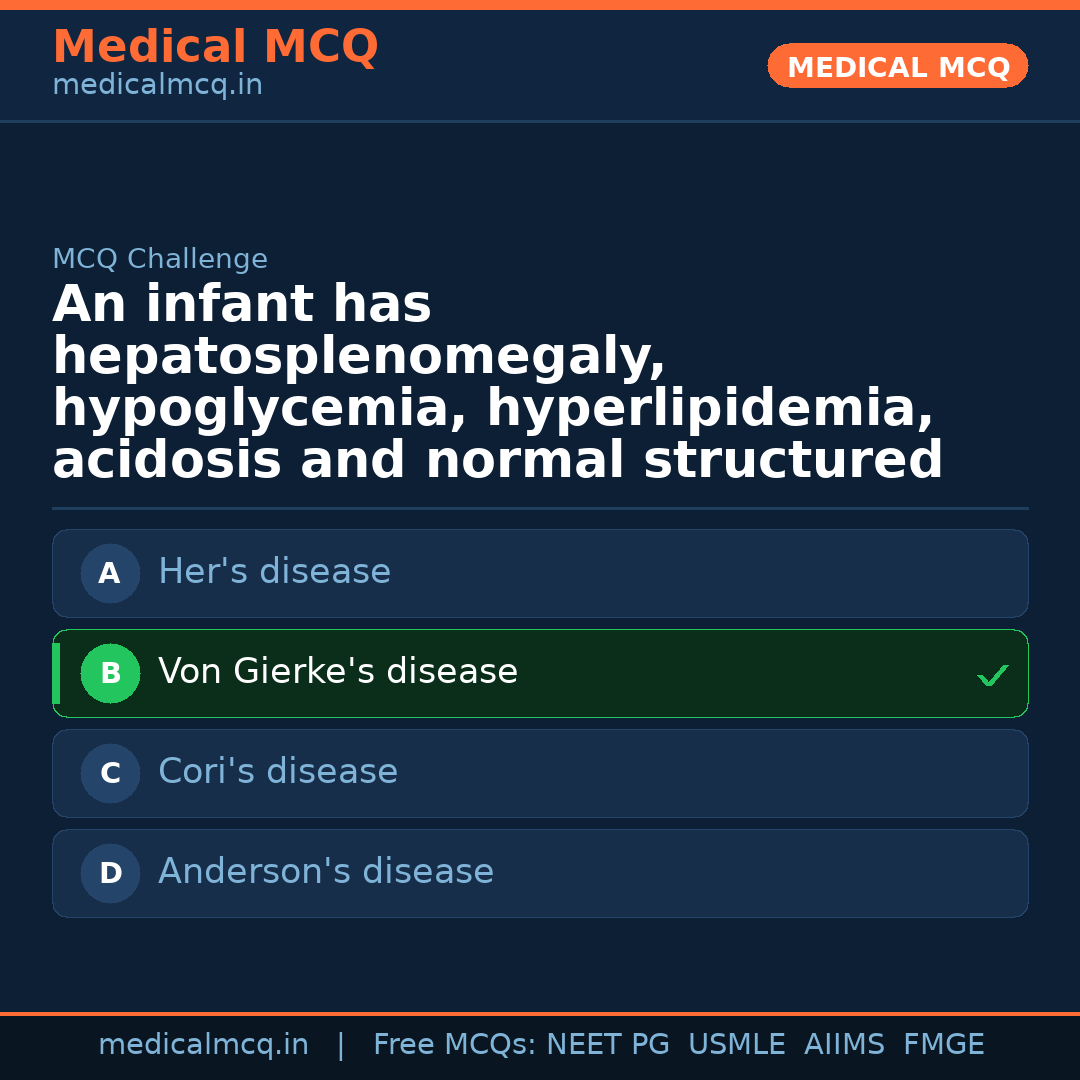Click the orange MEDICAL MCQ badge
Viewport: 1080px width, 1080px height.
pos(897,66)
